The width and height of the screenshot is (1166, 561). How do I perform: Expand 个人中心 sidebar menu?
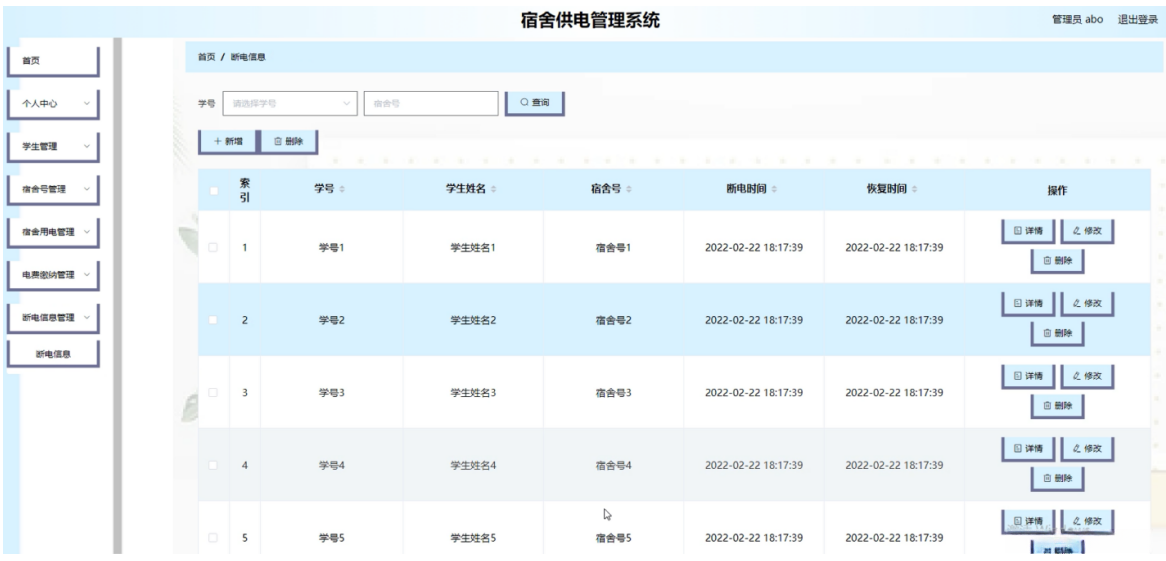click(x=53, y=104)
